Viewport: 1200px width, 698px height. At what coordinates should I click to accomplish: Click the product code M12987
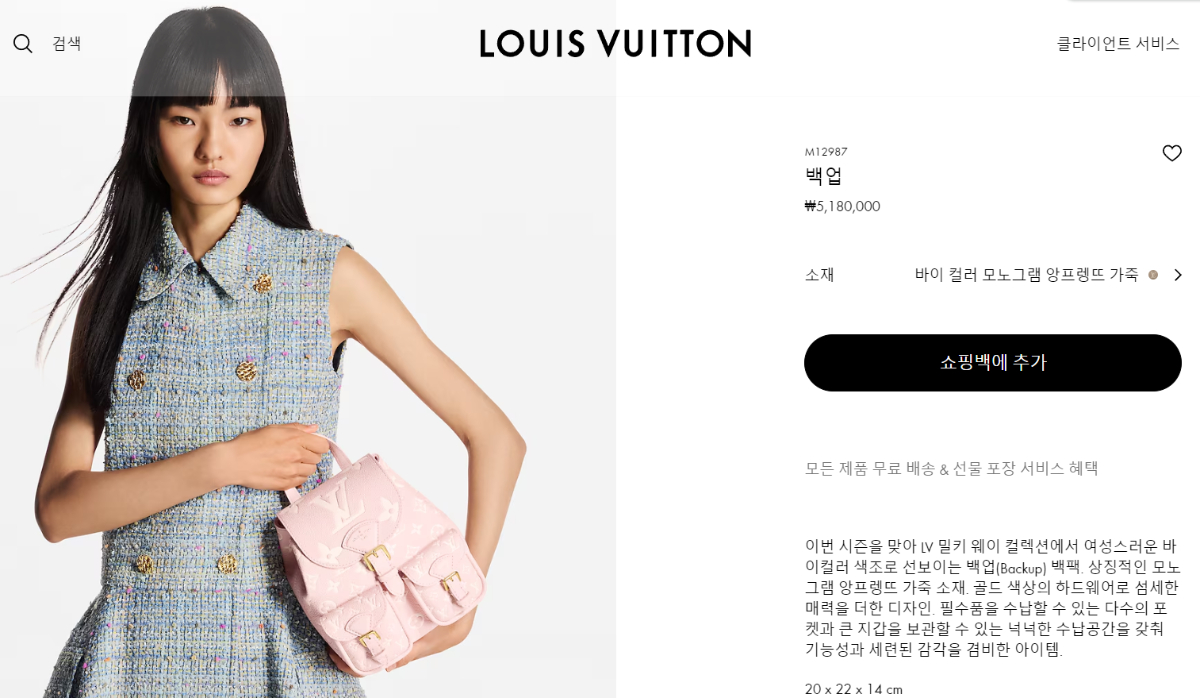click(826, 152)
